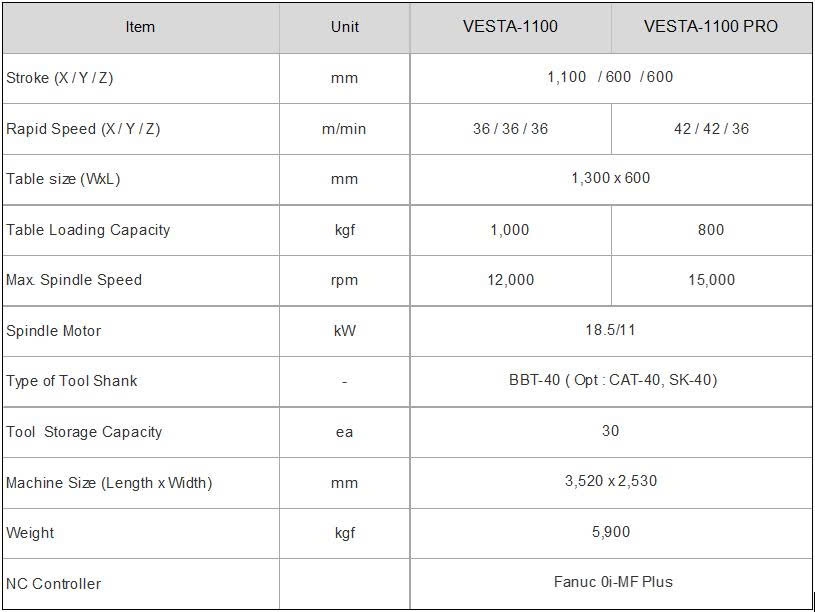
Task: Click the Unit column header
Action: point(344,27)
